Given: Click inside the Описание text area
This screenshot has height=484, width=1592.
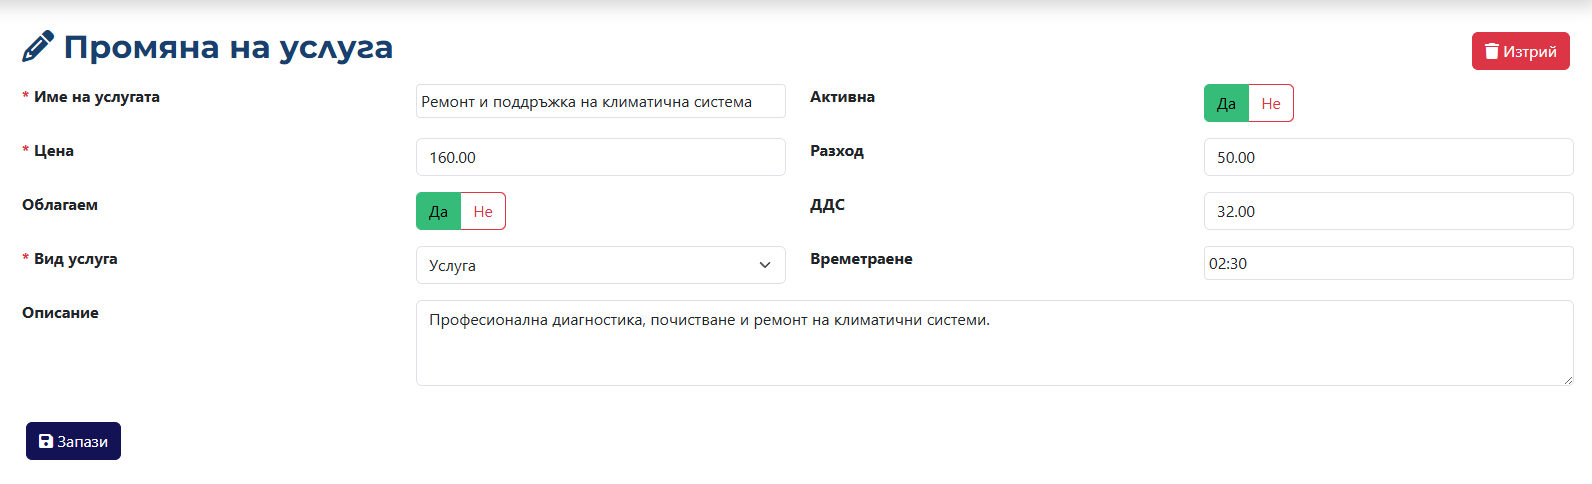Looking at the screenshot, I should pos(995,343).
